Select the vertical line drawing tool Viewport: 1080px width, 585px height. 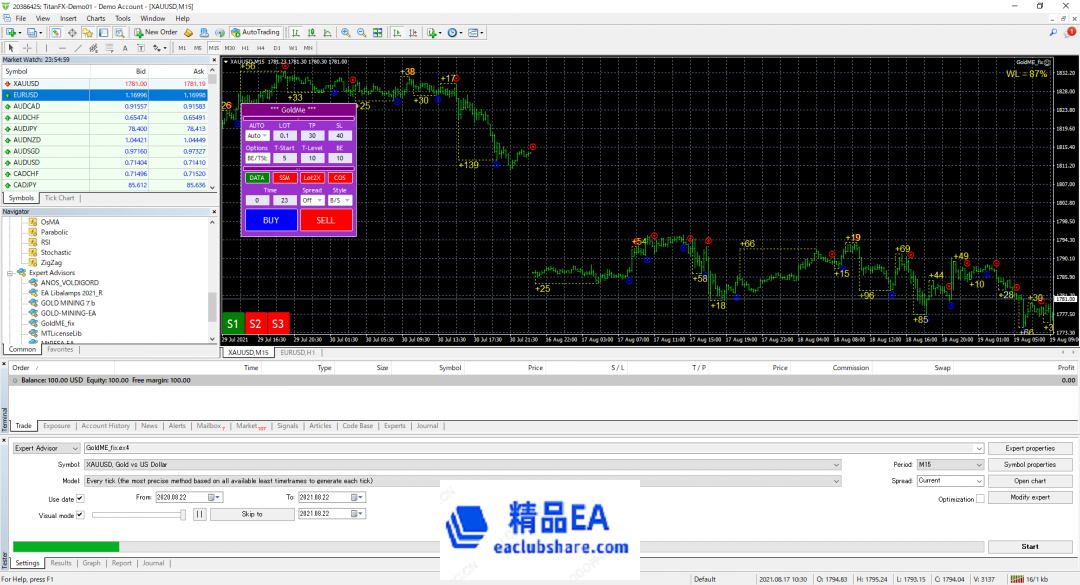[x=46, y=48]
